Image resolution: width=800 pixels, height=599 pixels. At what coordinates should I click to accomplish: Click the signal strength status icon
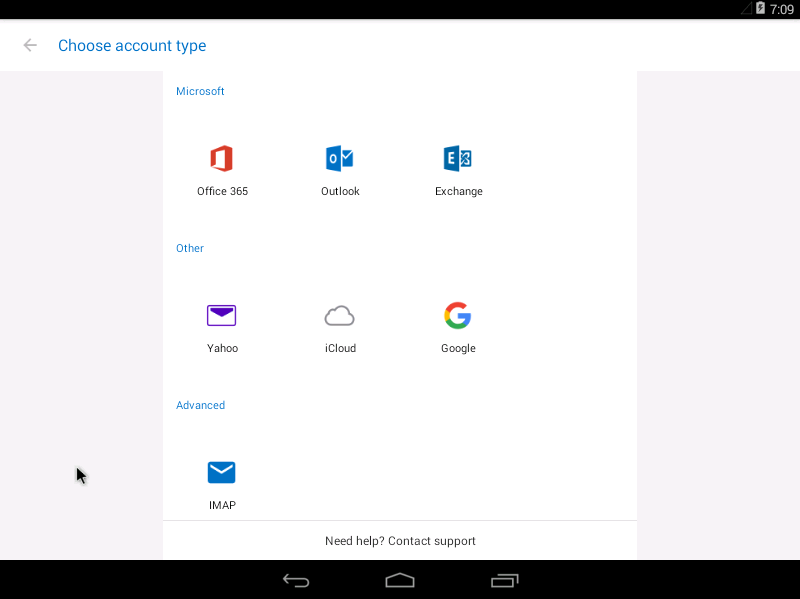coord(746,8)
